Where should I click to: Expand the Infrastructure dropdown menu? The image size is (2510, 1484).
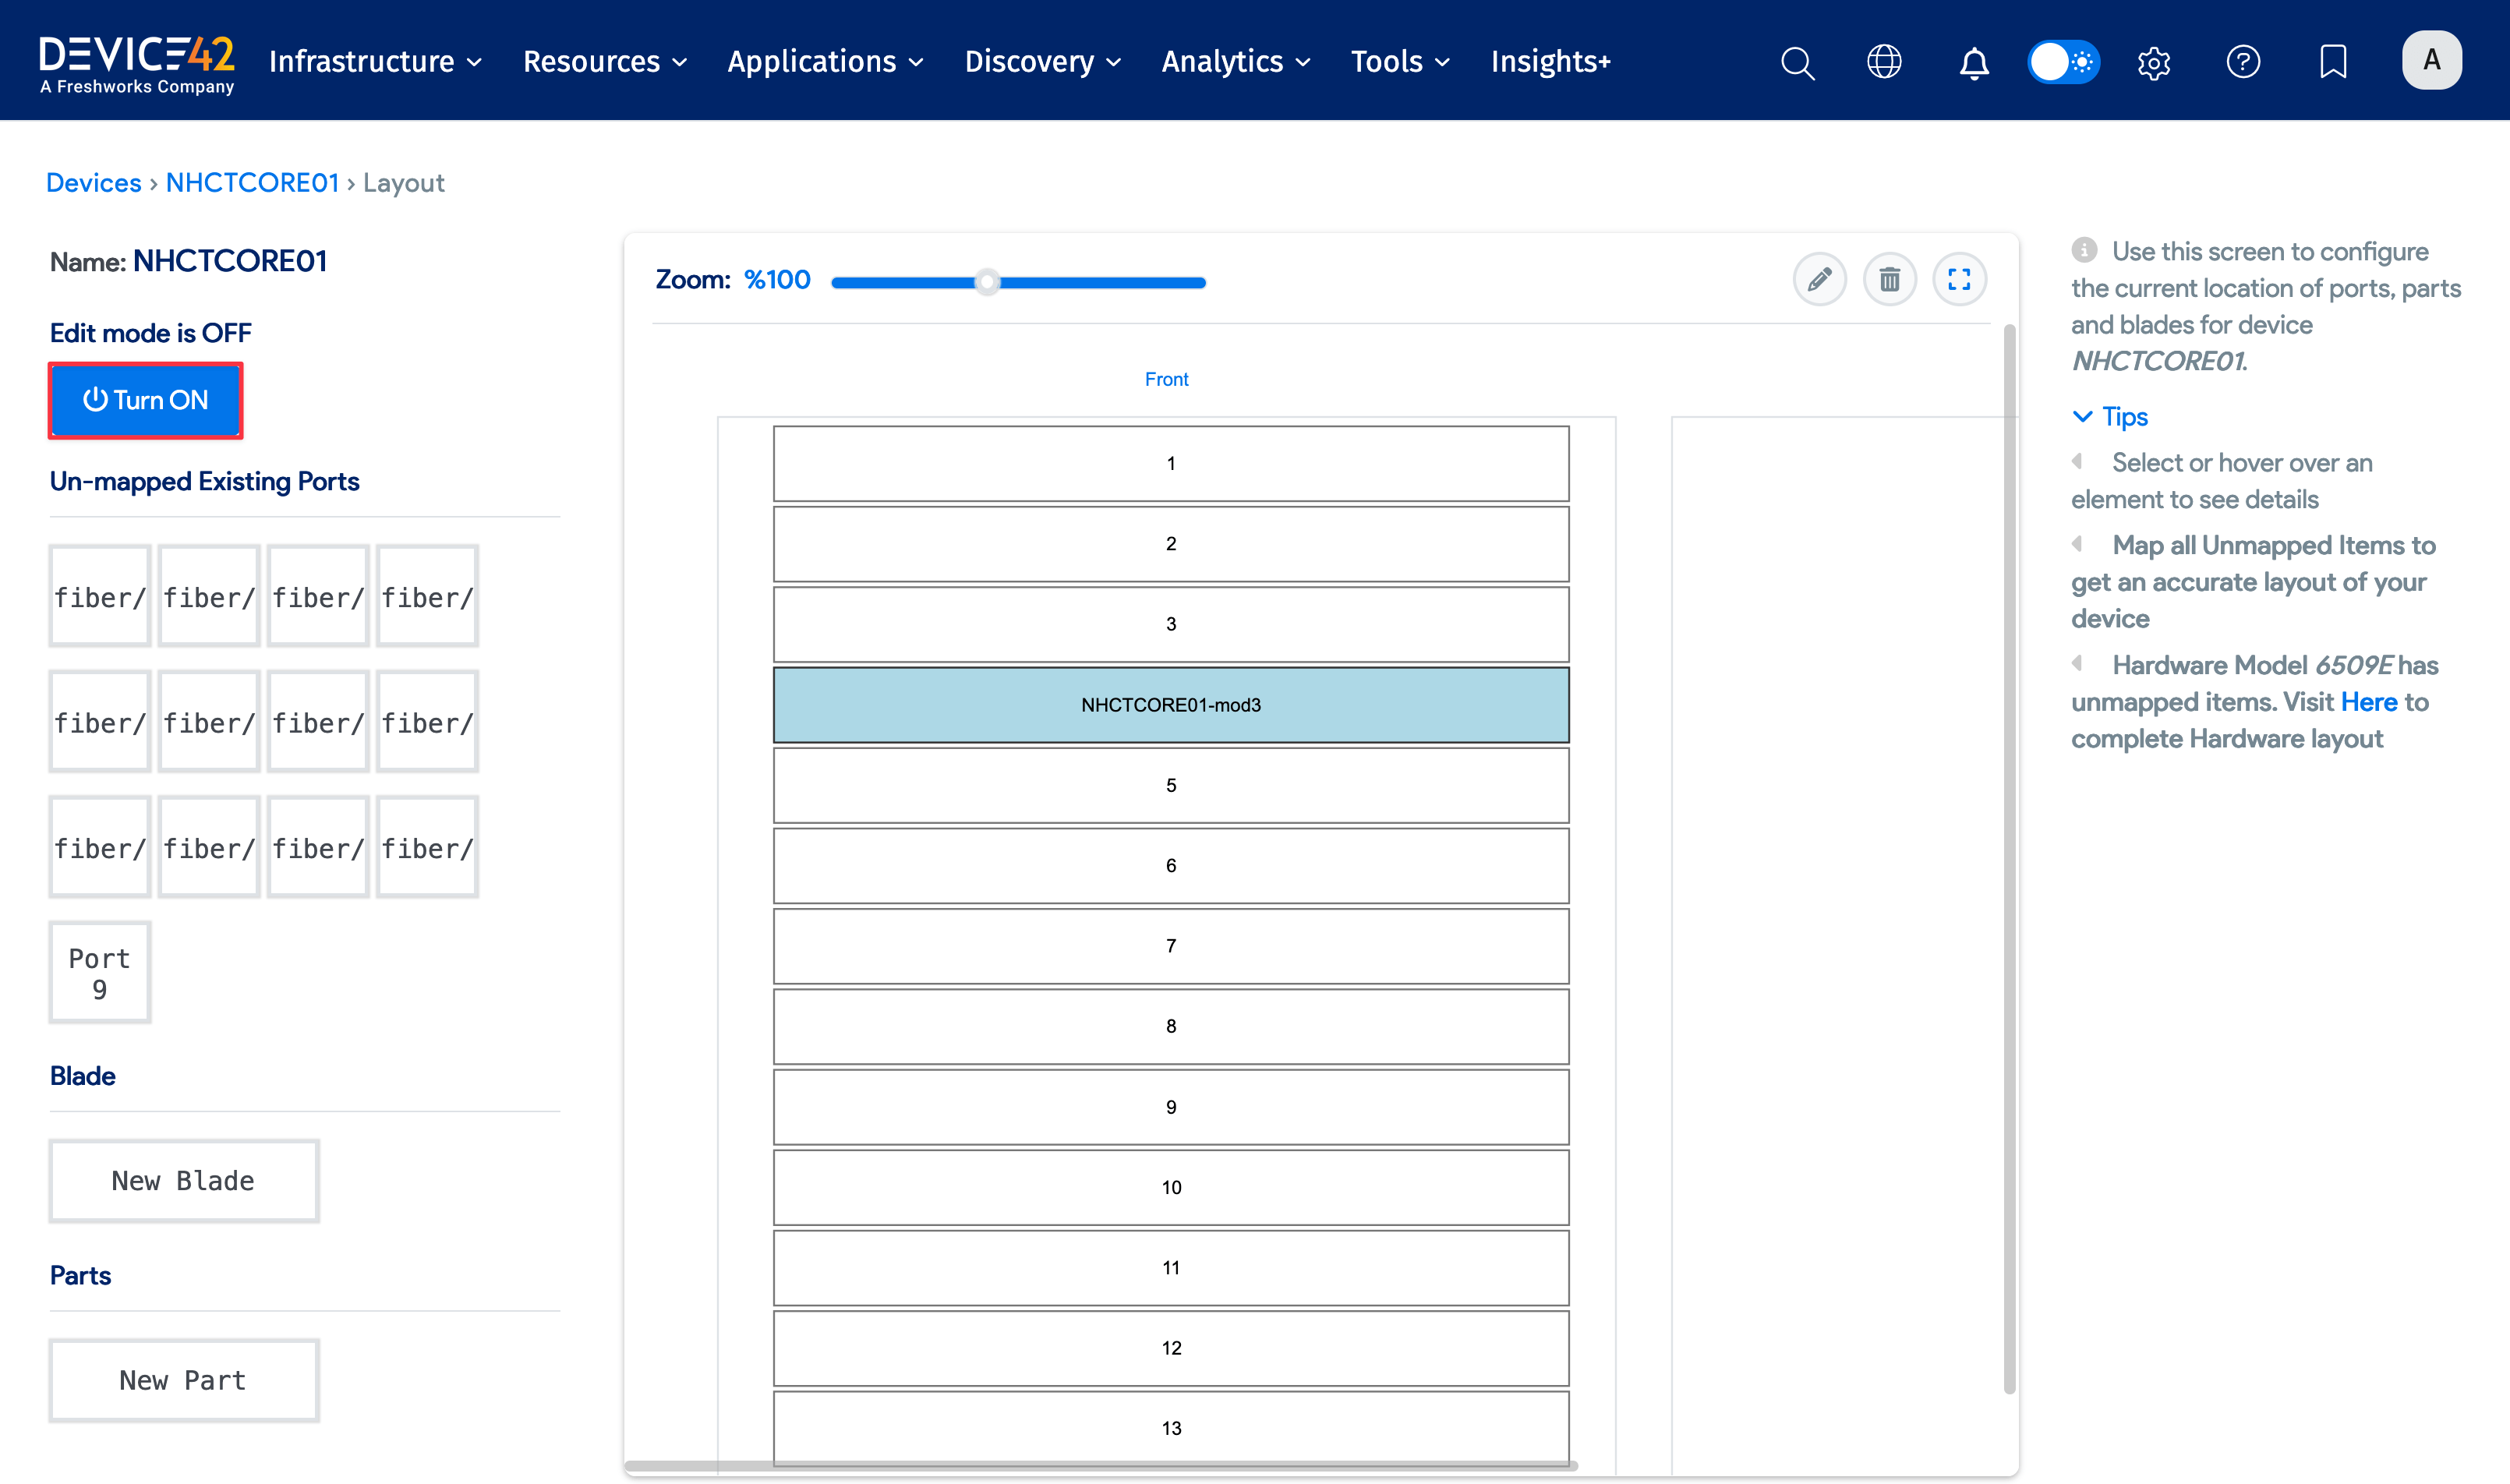[375, 62]
